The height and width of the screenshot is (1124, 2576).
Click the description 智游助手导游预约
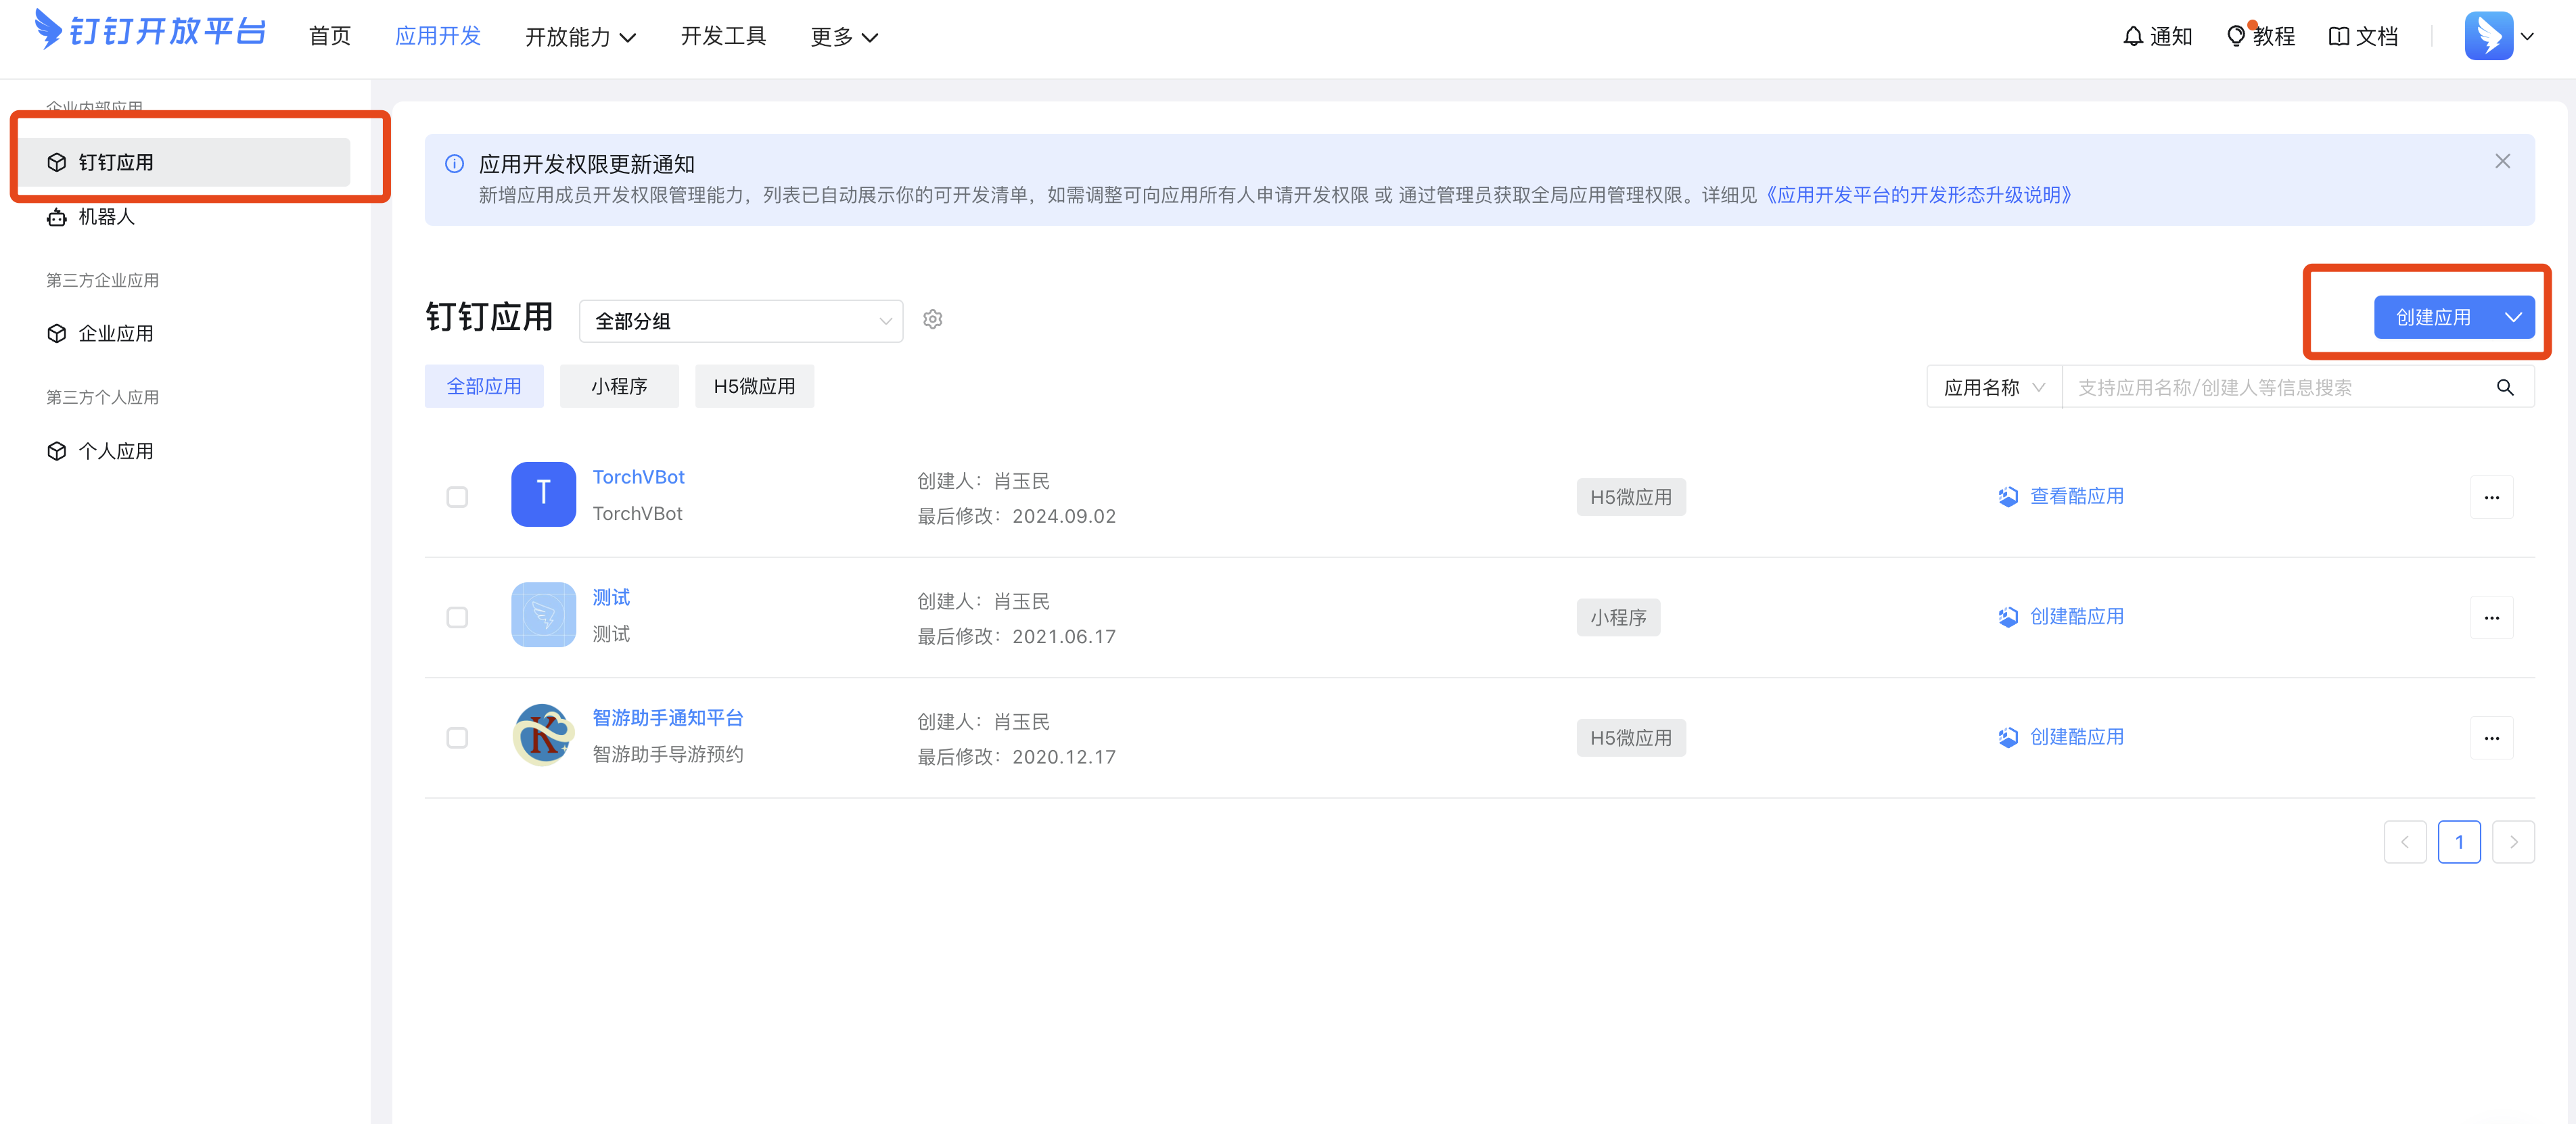668,754
